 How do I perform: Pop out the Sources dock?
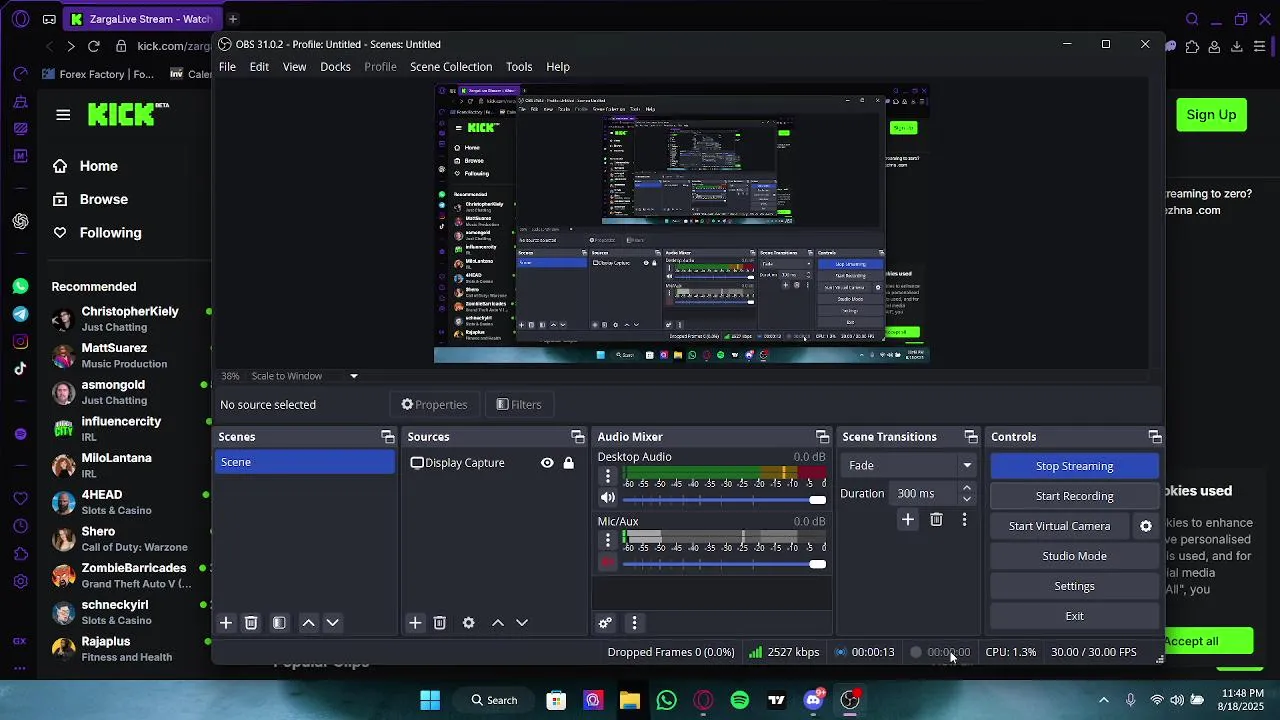(578, 437)
